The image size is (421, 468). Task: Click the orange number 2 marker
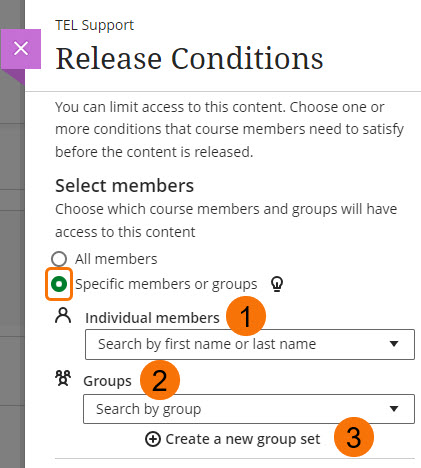pyautogui.click(x=160, y=380)
